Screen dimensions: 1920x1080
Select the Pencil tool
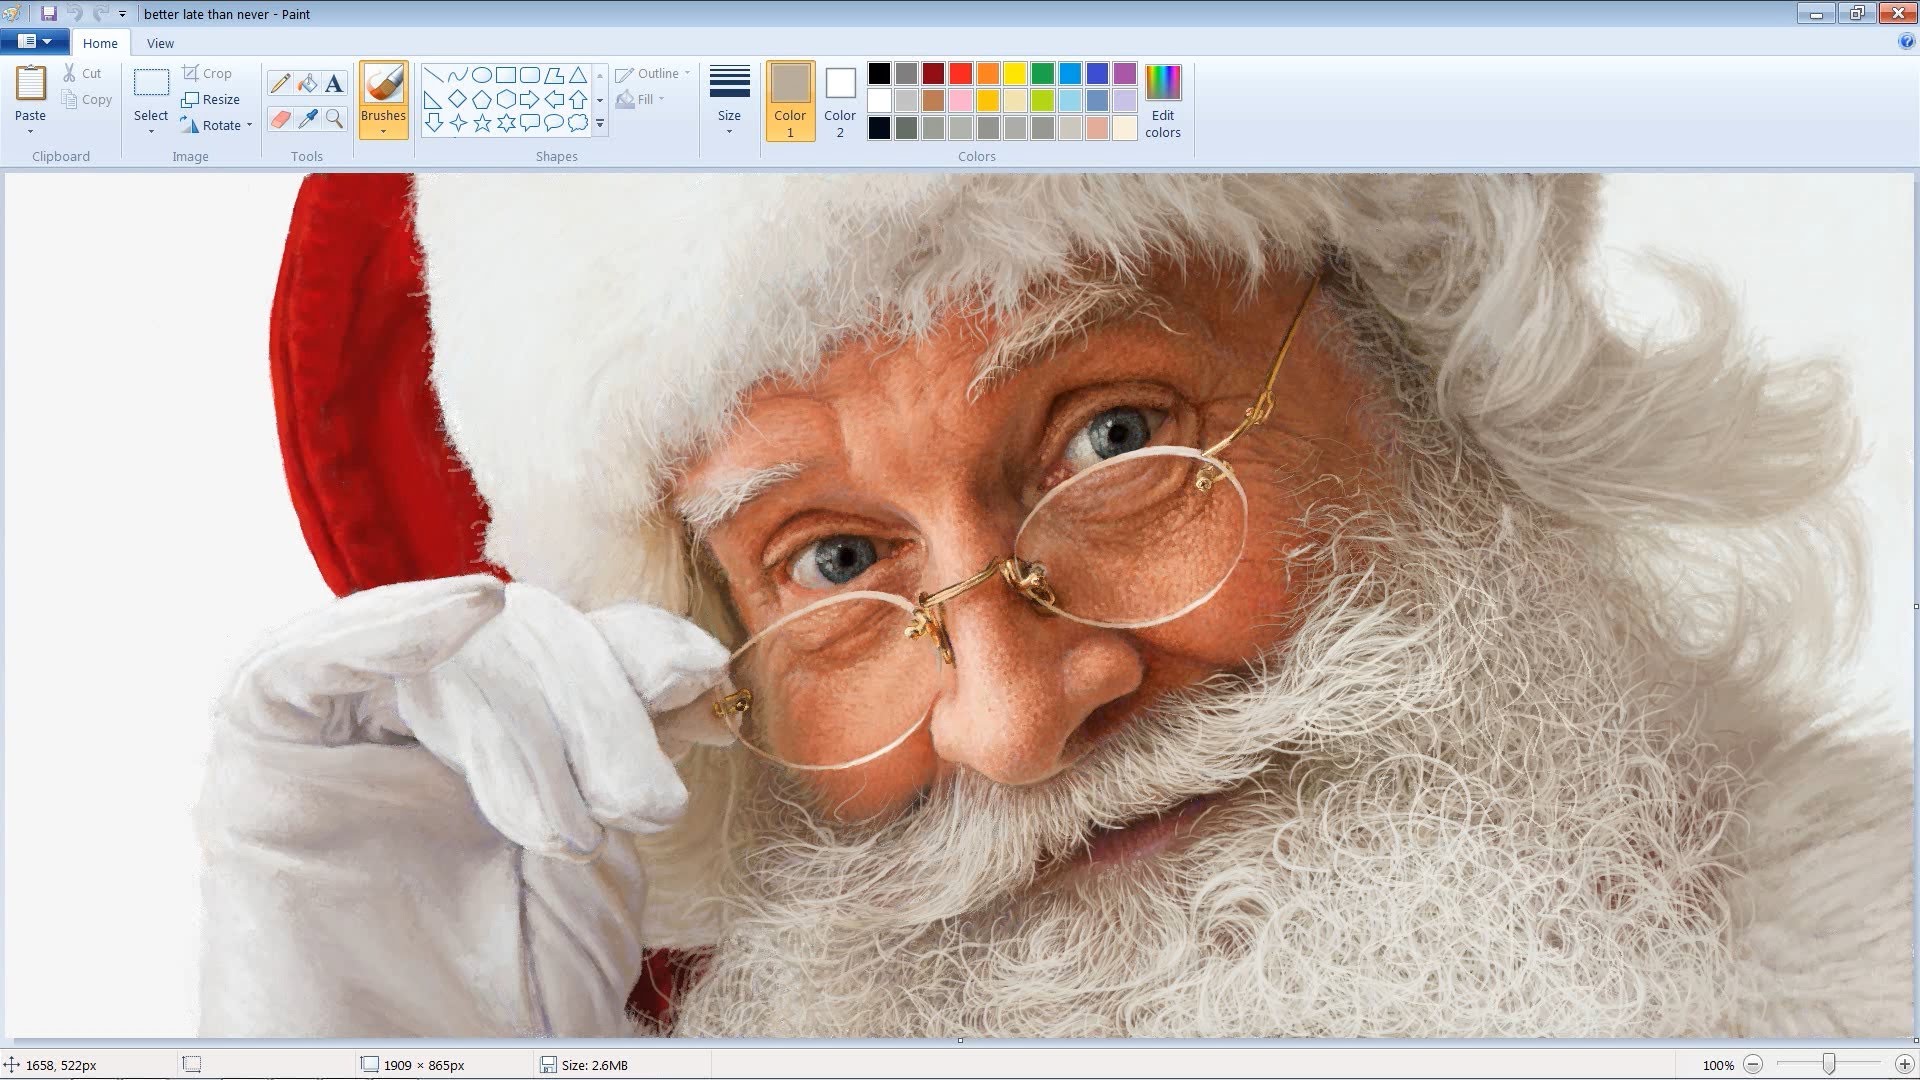click(x=280, y=83)
